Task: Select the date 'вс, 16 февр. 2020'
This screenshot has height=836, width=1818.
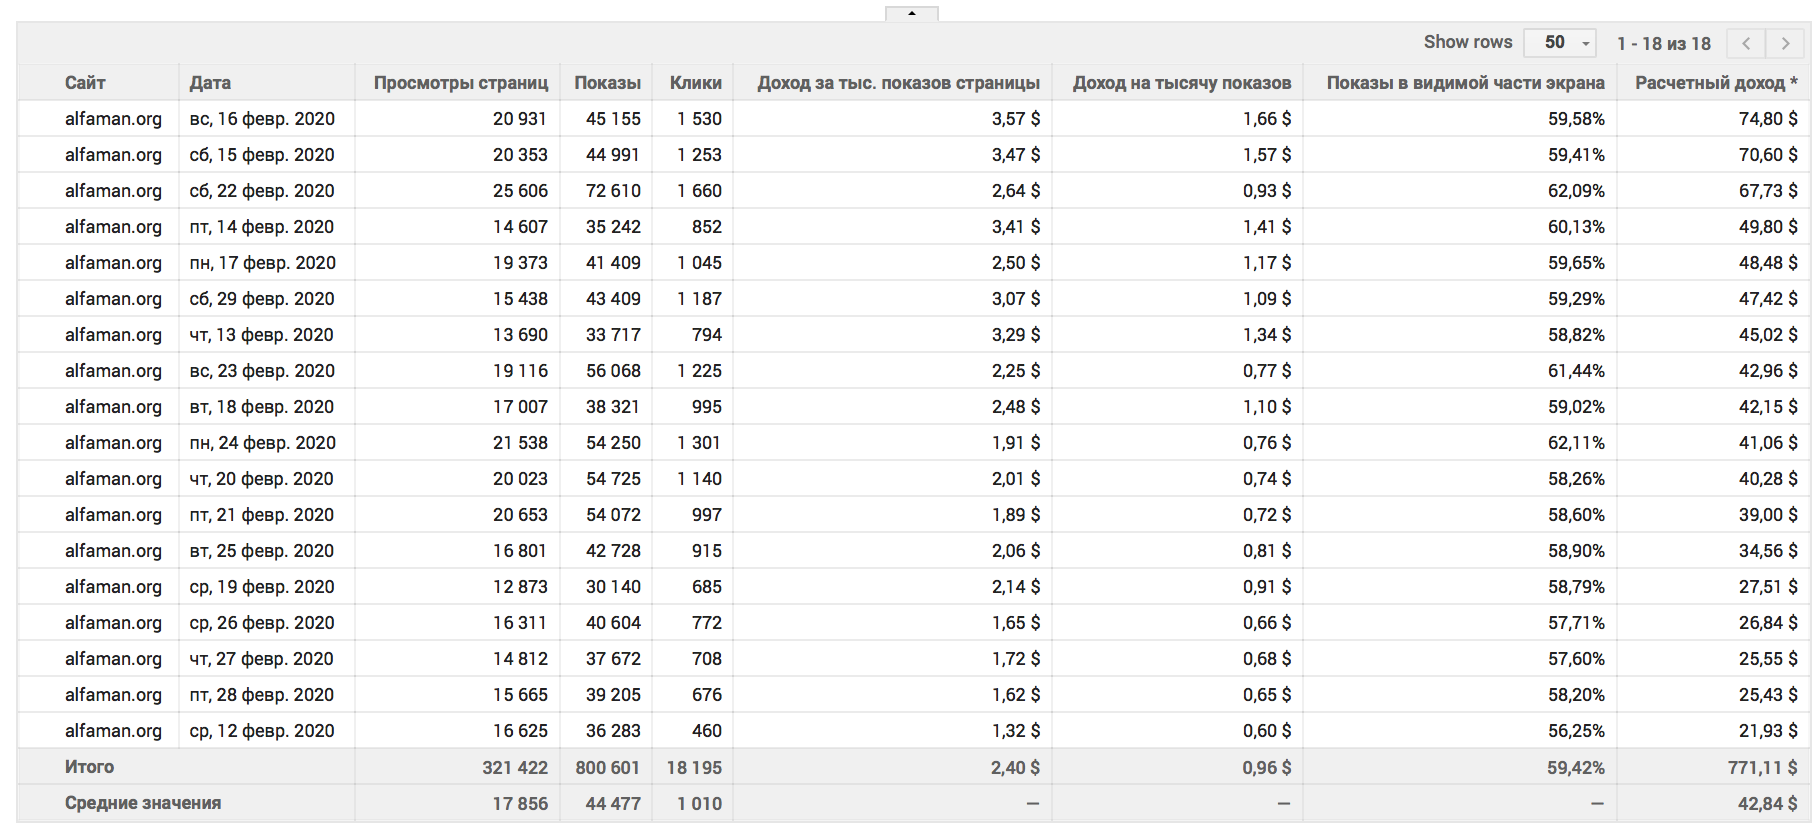Action: 262,119
